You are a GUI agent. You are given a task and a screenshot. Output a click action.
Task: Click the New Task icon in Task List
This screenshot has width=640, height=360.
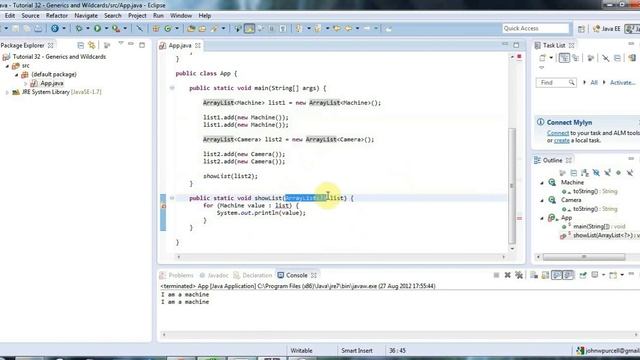[542, 58]
